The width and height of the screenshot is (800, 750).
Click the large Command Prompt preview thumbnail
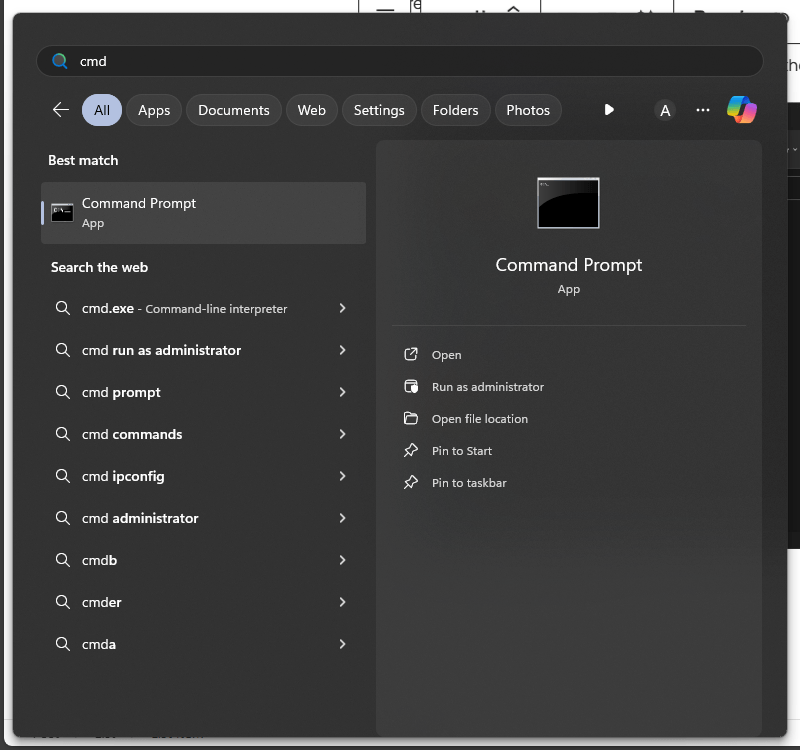(568, 203)
